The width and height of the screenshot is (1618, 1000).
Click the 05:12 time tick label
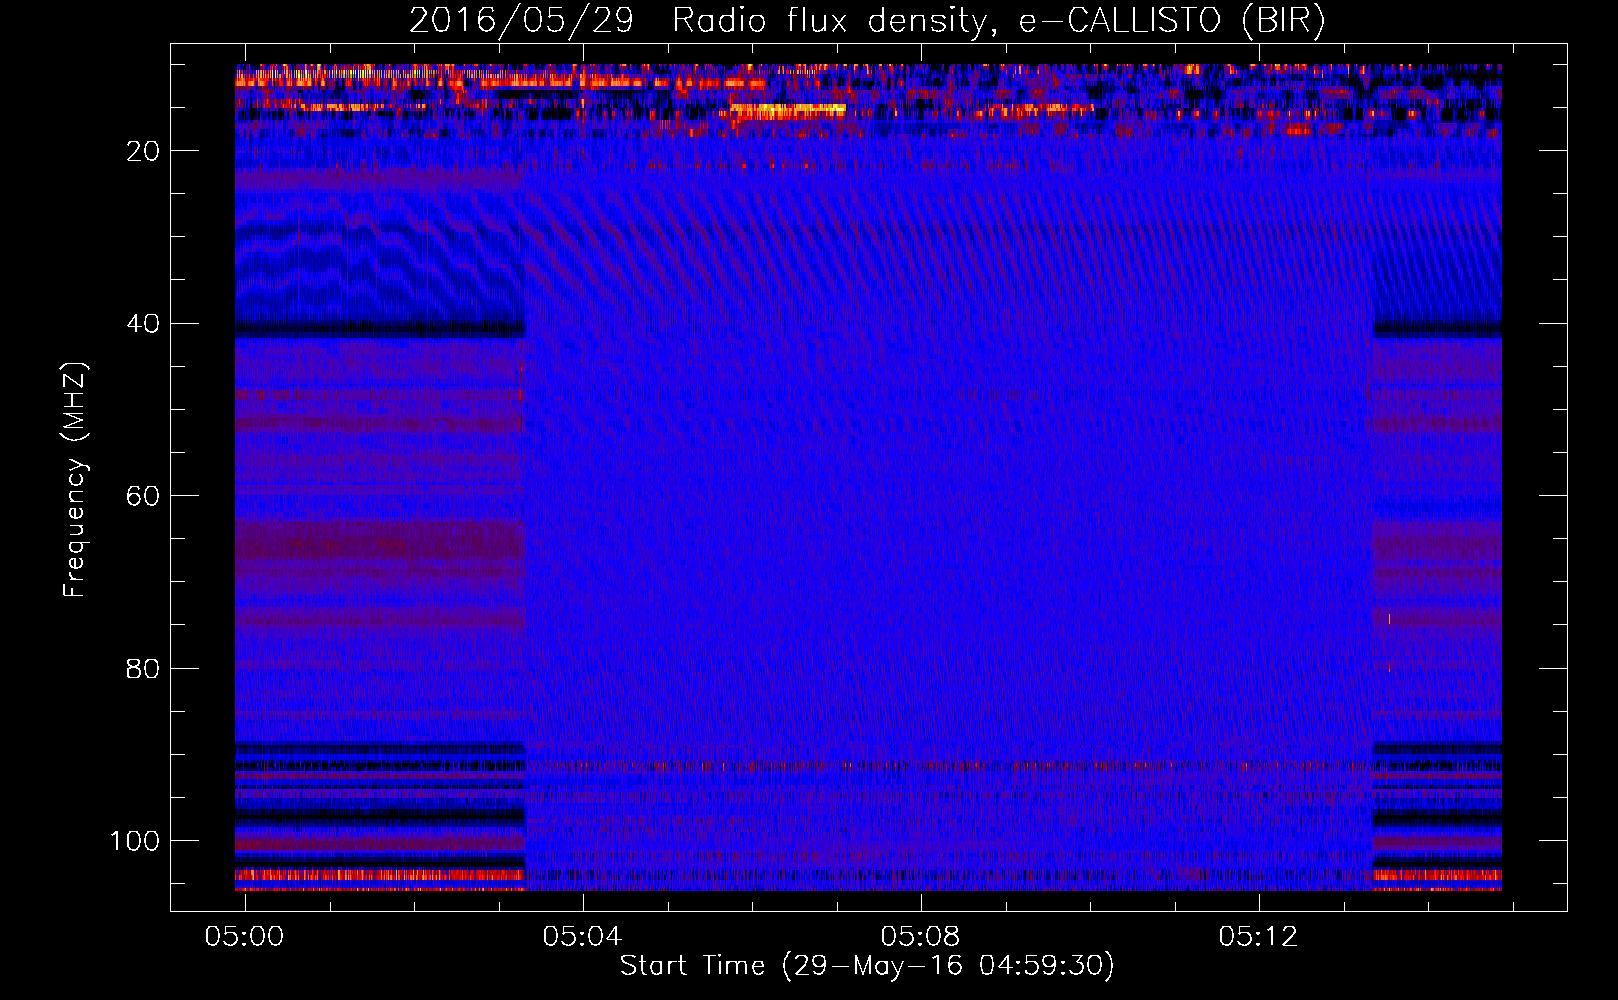(x=1258, y=936)
